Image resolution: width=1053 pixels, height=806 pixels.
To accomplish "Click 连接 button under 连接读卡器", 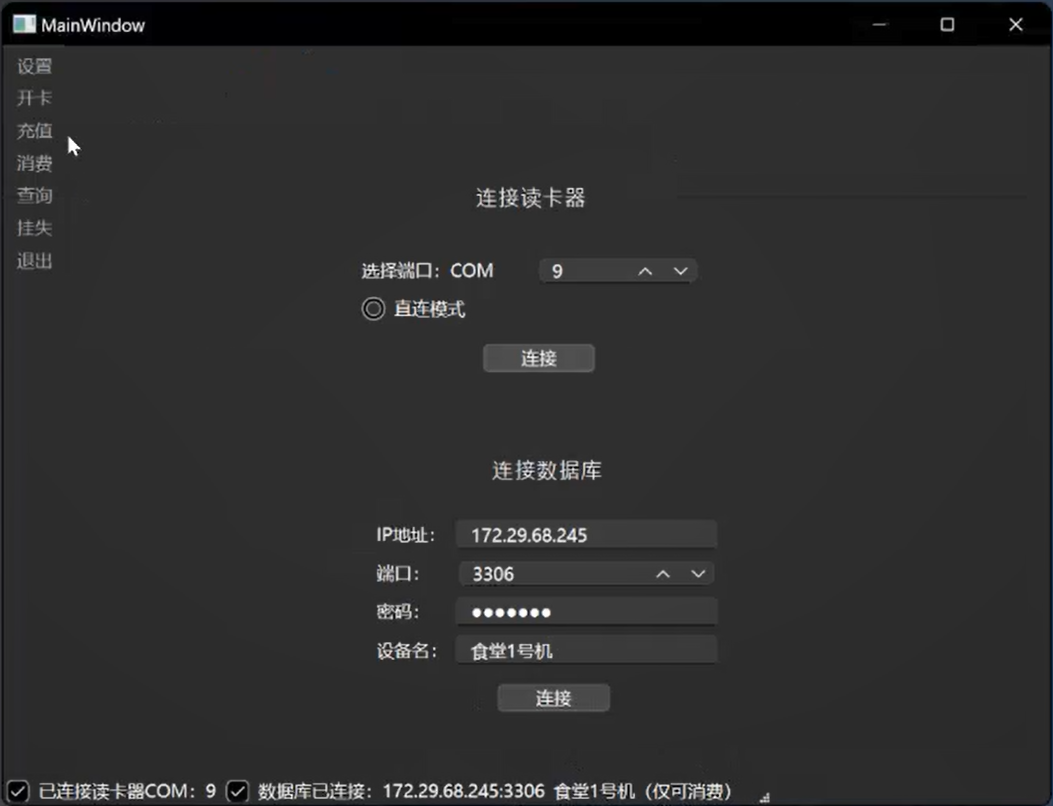I will pyautogui.click(x=538, y=358).
